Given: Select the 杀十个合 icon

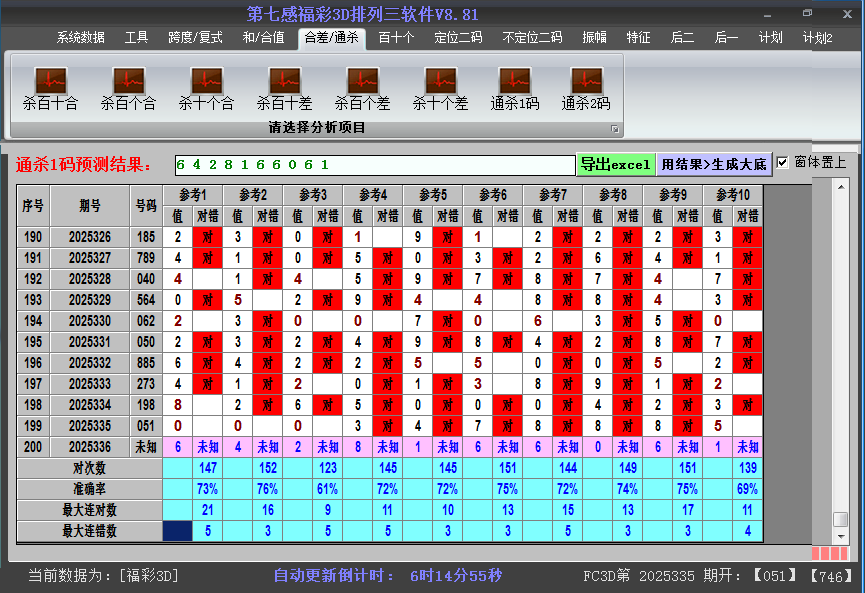Looking at the screenshot, I should coord(206,81).
